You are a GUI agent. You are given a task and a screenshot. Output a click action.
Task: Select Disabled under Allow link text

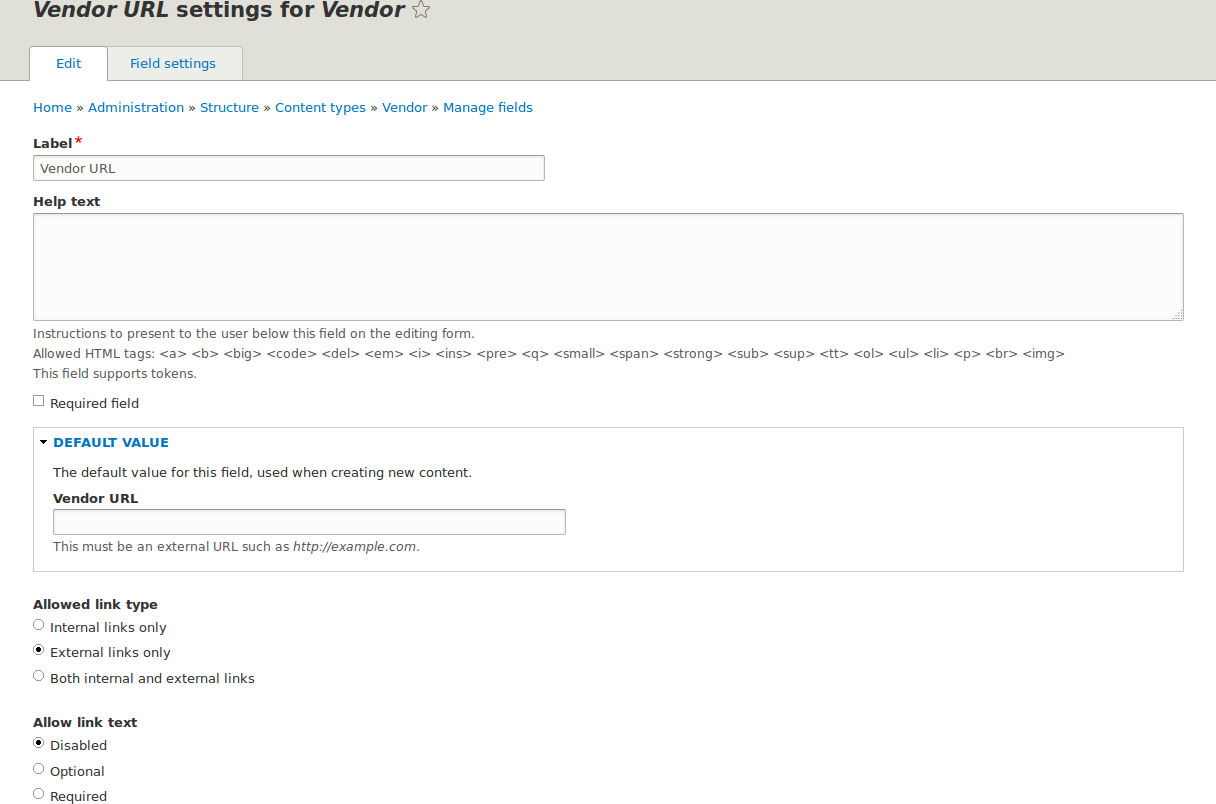point(38,742)
